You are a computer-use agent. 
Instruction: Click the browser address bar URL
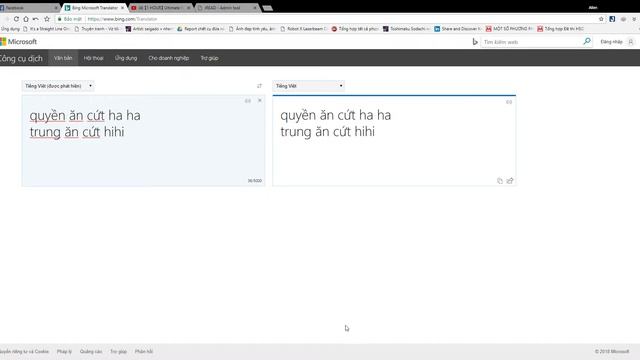(122, 19)
